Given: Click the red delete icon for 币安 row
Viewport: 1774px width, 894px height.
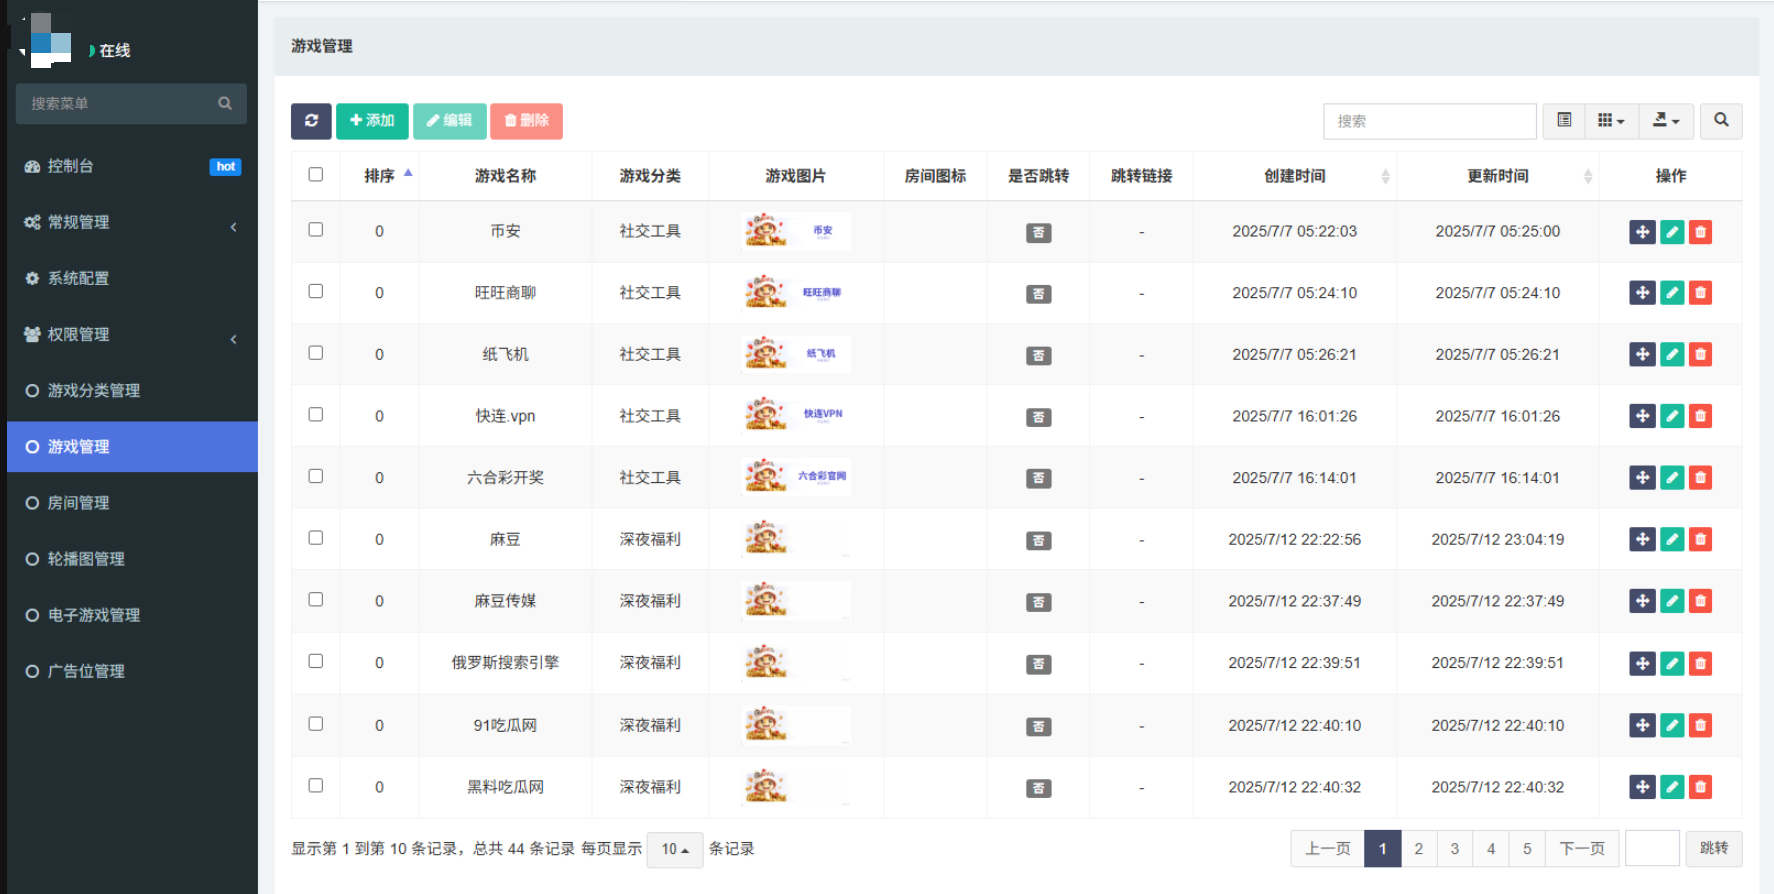Looking at the screenshot, I should pos(1700,232).
